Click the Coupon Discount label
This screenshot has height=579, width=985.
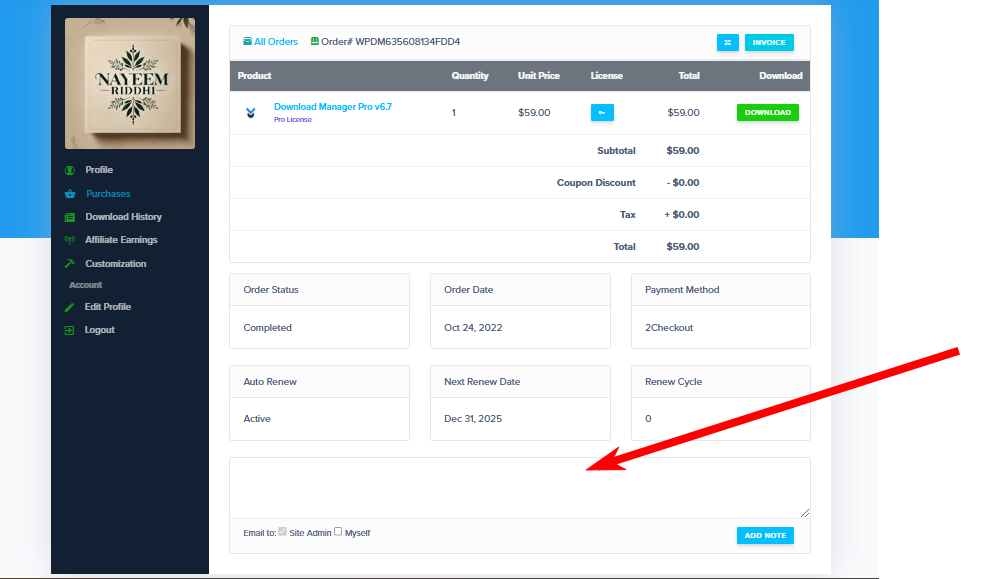(596, 183)
